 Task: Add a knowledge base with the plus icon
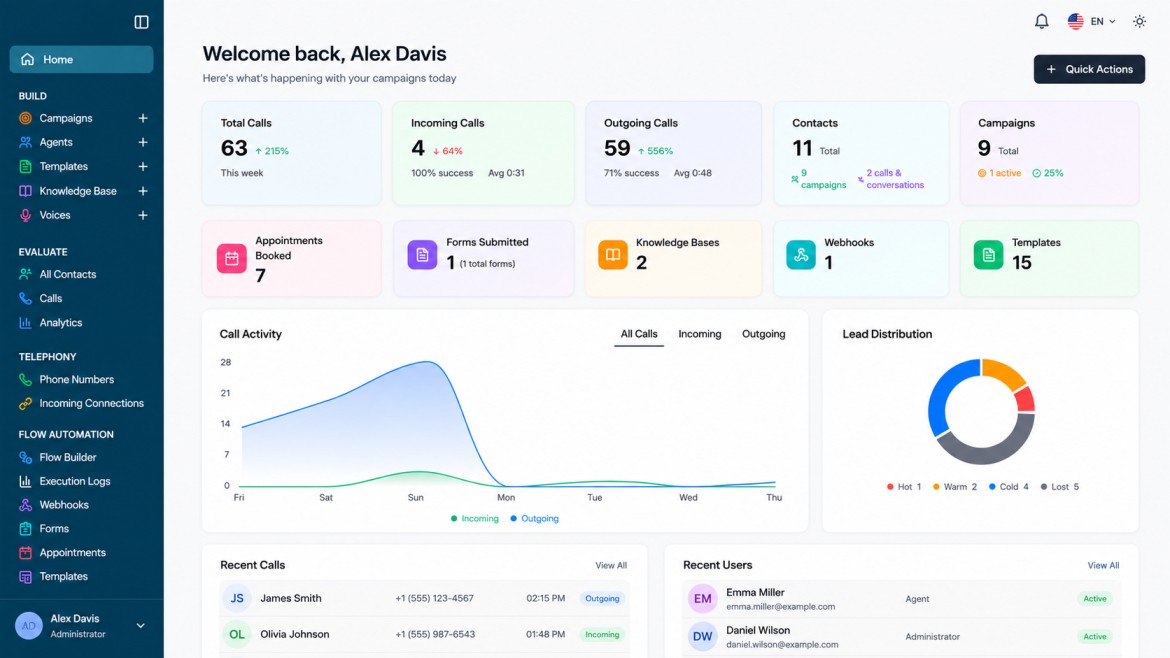[x=143, y=191]
